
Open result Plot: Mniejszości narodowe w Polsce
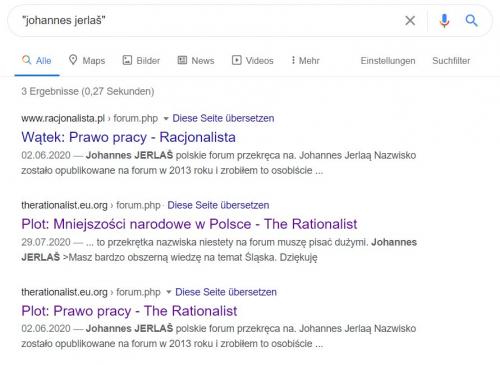click(x=189, y=224)
